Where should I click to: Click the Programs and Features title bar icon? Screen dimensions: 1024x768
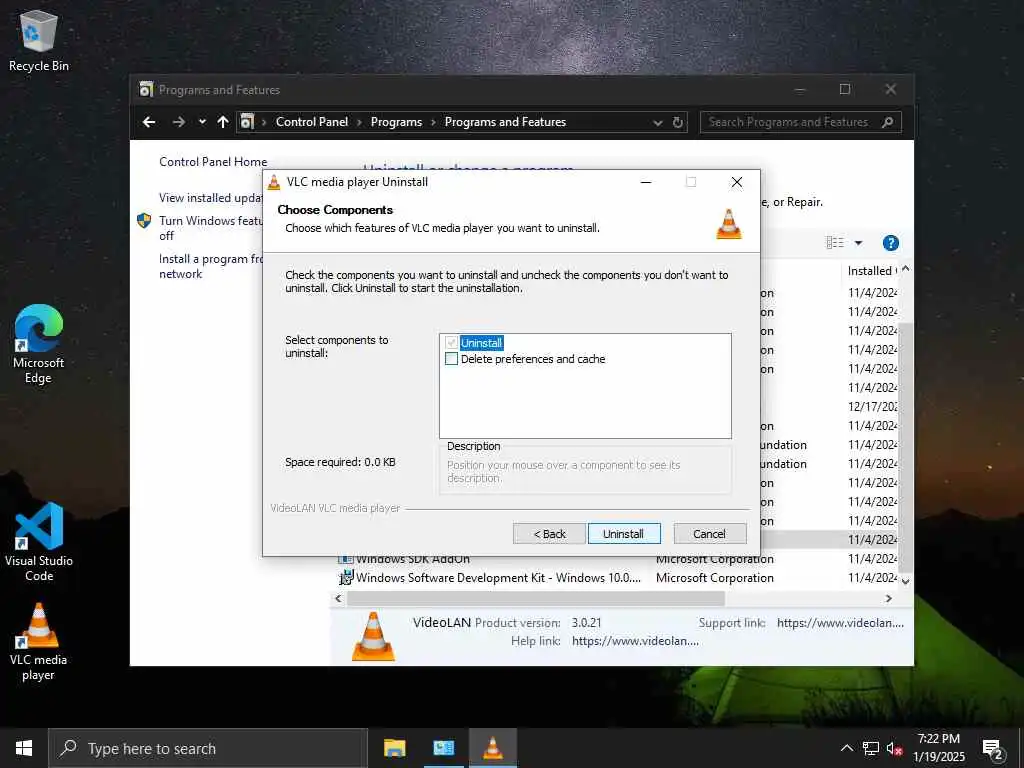pyautogui.click(x=146, y=89)
